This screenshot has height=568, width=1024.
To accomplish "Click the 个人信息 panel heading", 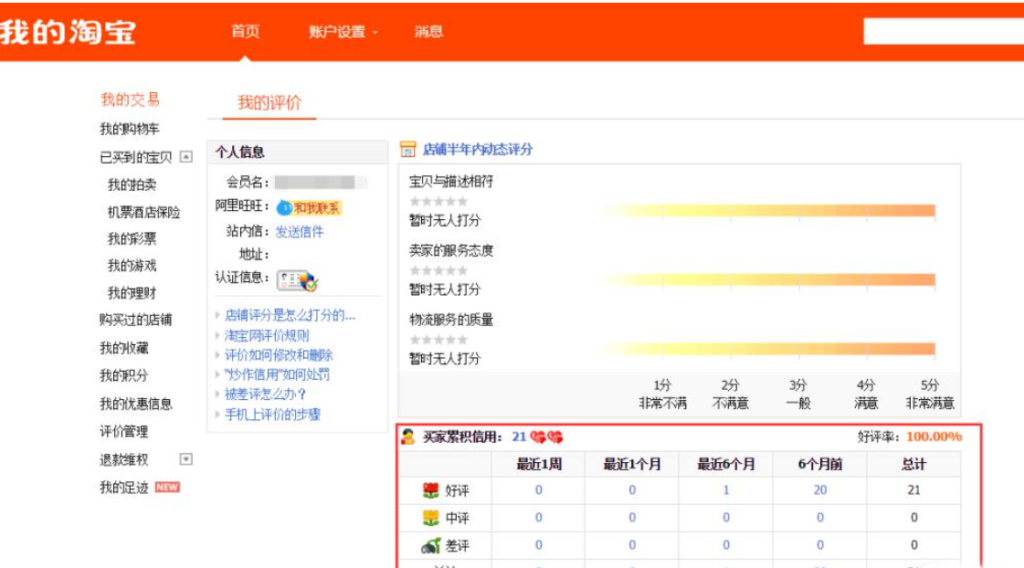I will tap(240, 152).
